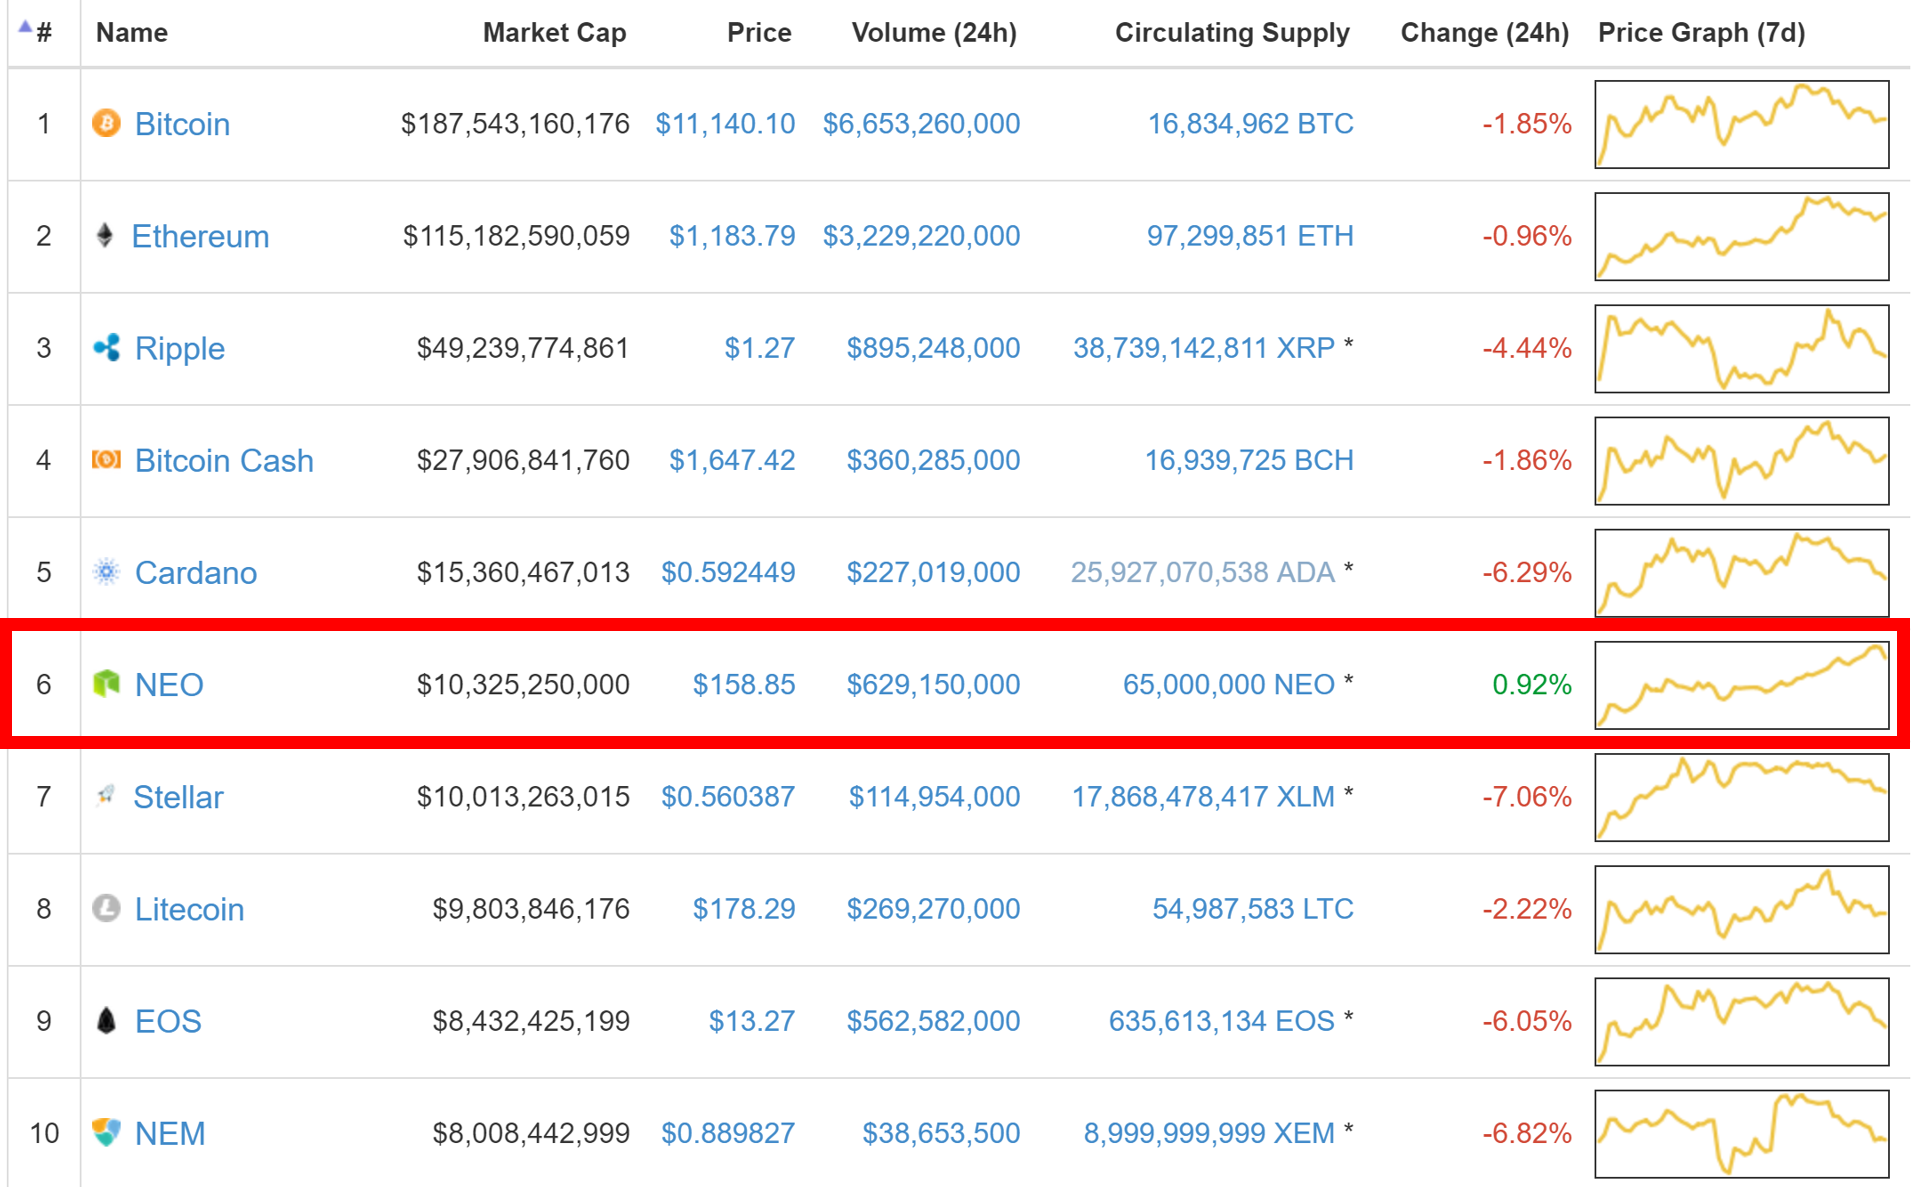This screenshot has height=1187, width=1912.
Task: Click supply 38,739,142,811 XRP
Action: coord(1204,347)
